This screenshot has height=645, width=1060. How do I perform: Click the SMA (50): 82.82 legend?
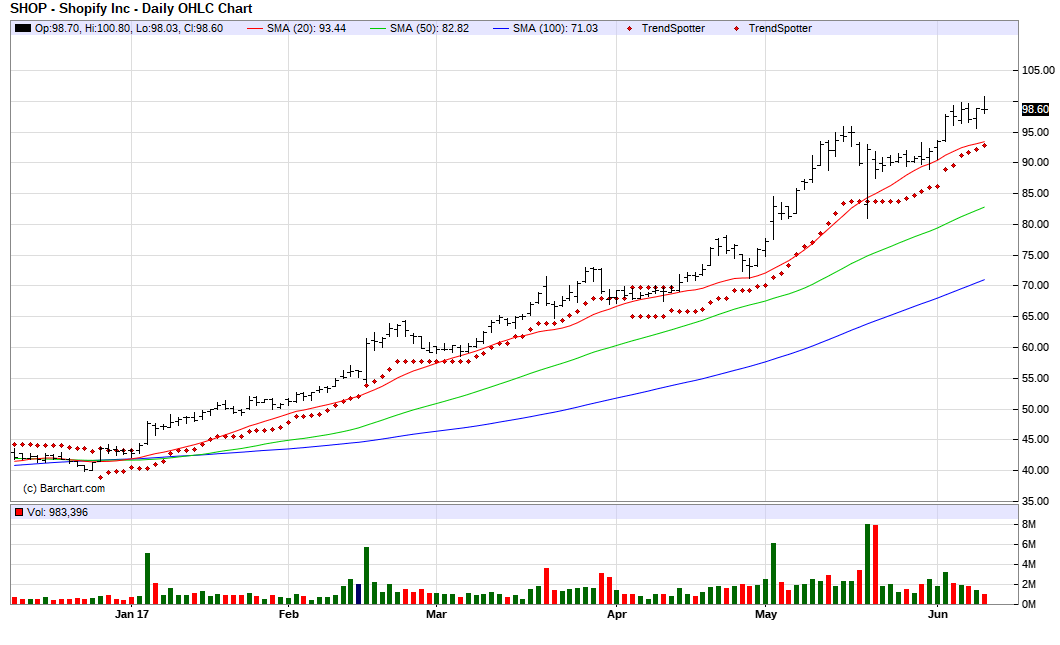[x=429, y=28]
